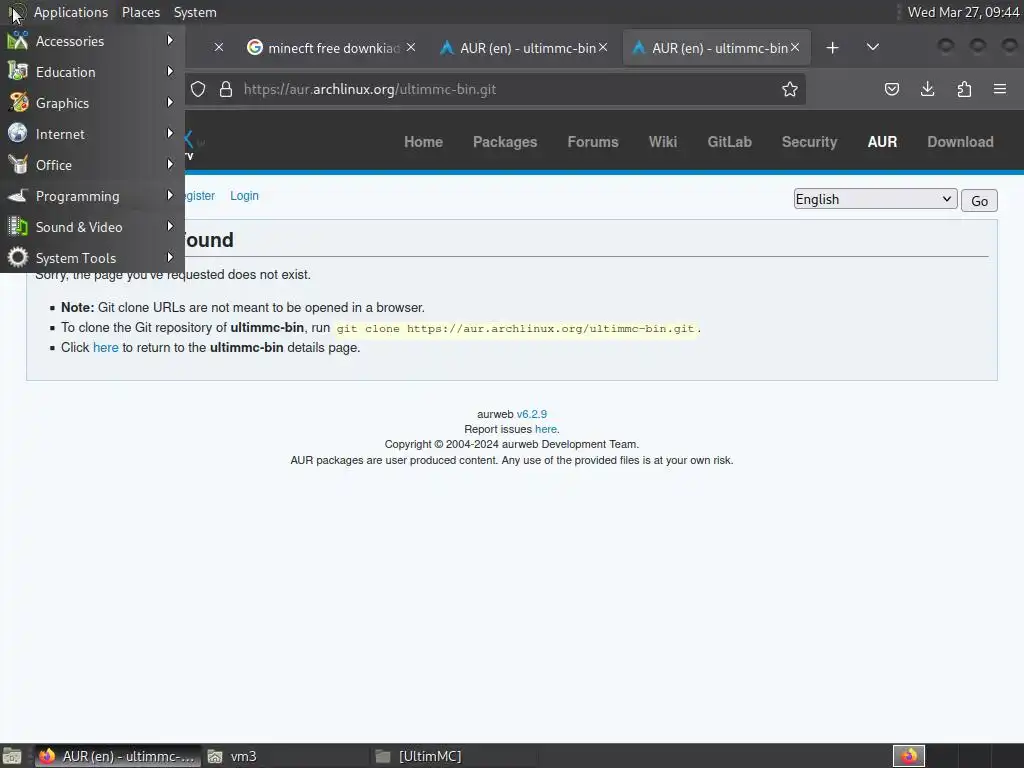The height and width of the screenshot is (768, 1024).
Task: Close the minecft free download tab
Action: (x=411, y=48)
